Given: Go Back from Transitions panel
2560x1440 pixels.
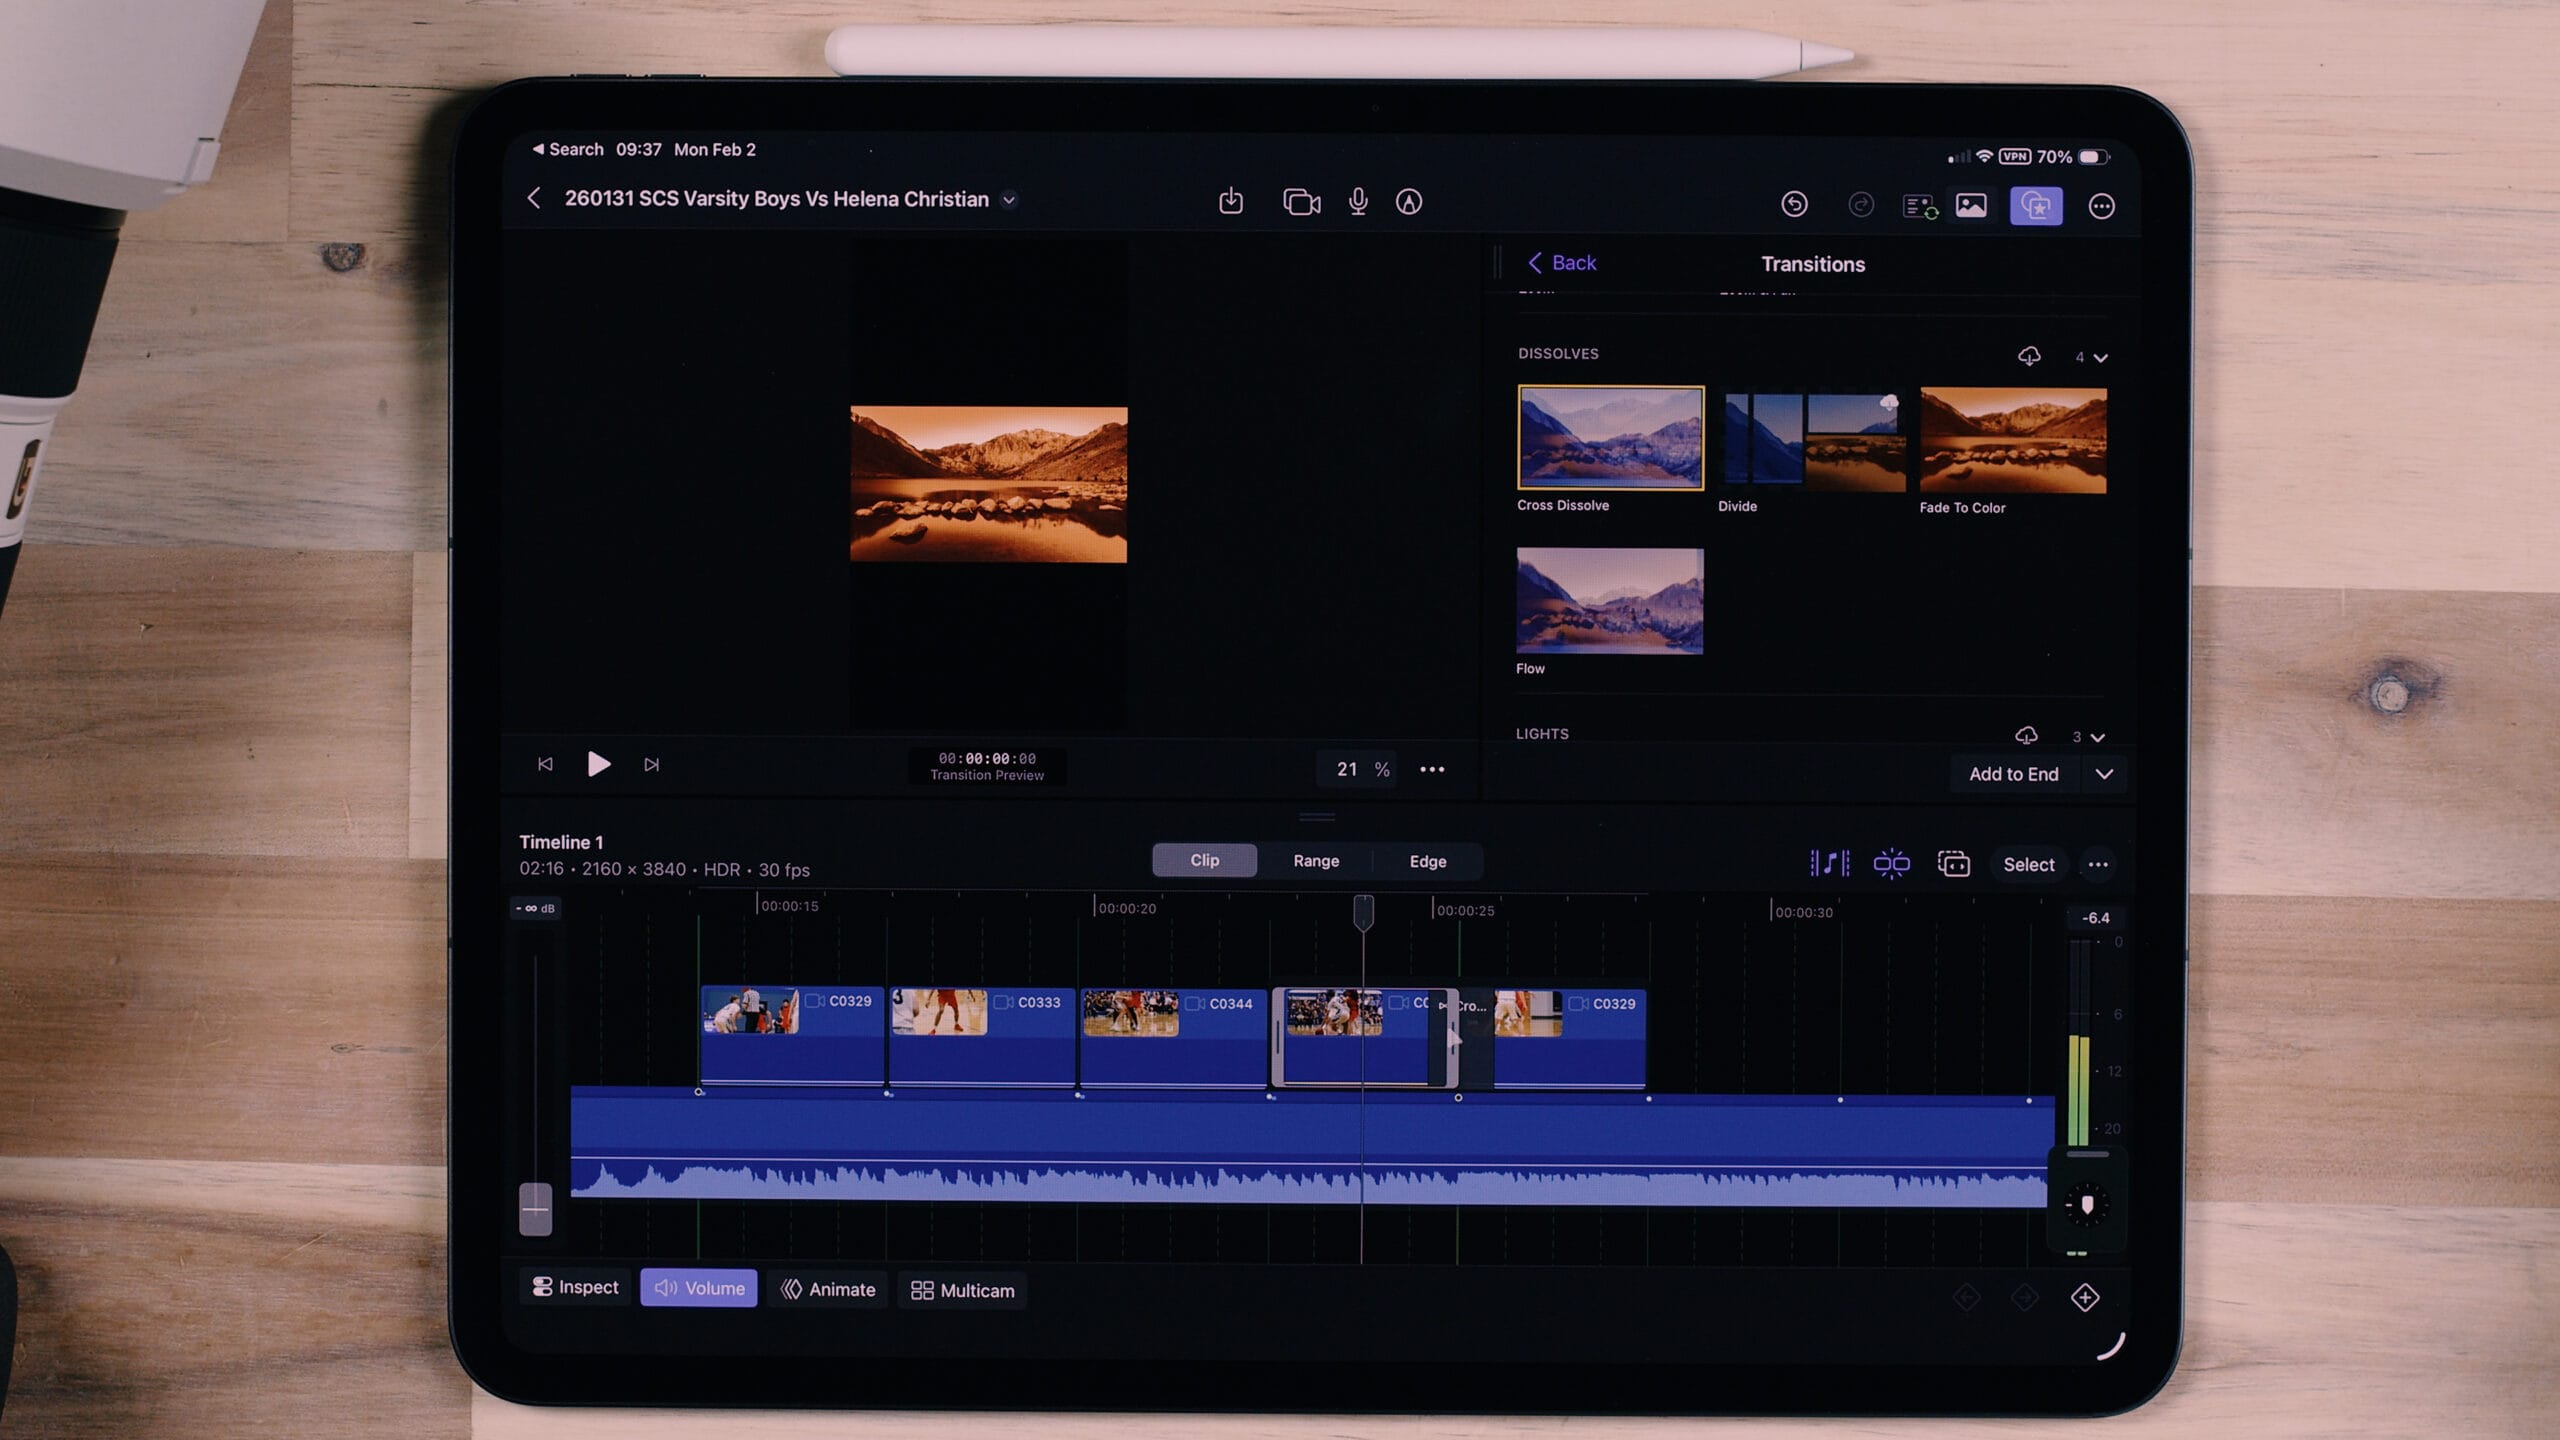Looking at the screenshot, I should click(x=1562, y=263).
